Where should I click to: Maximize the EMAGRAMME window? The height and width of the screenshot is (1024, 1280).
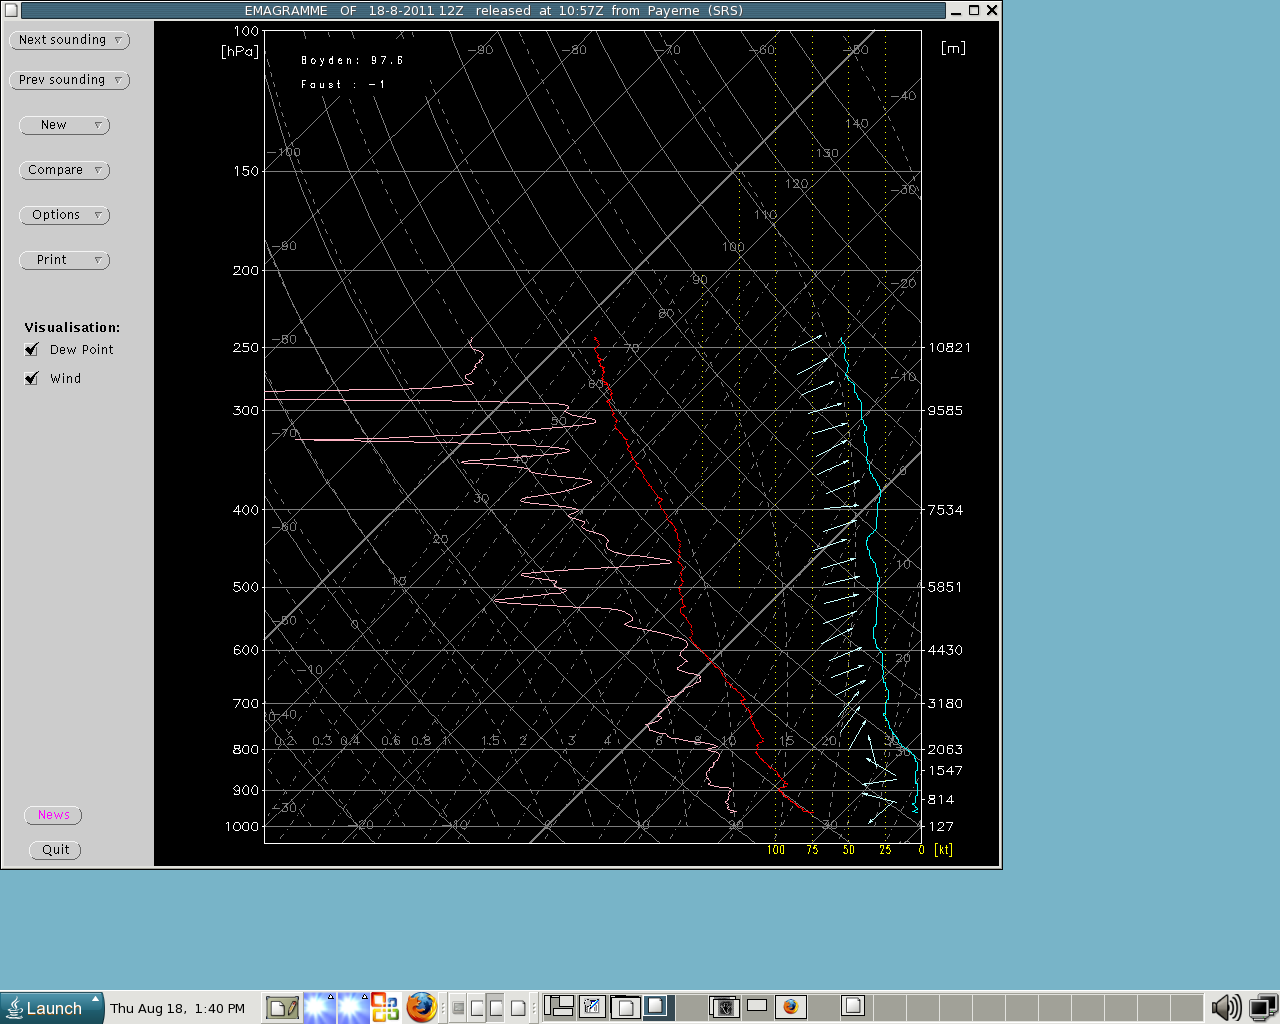(x=974, y=10)
